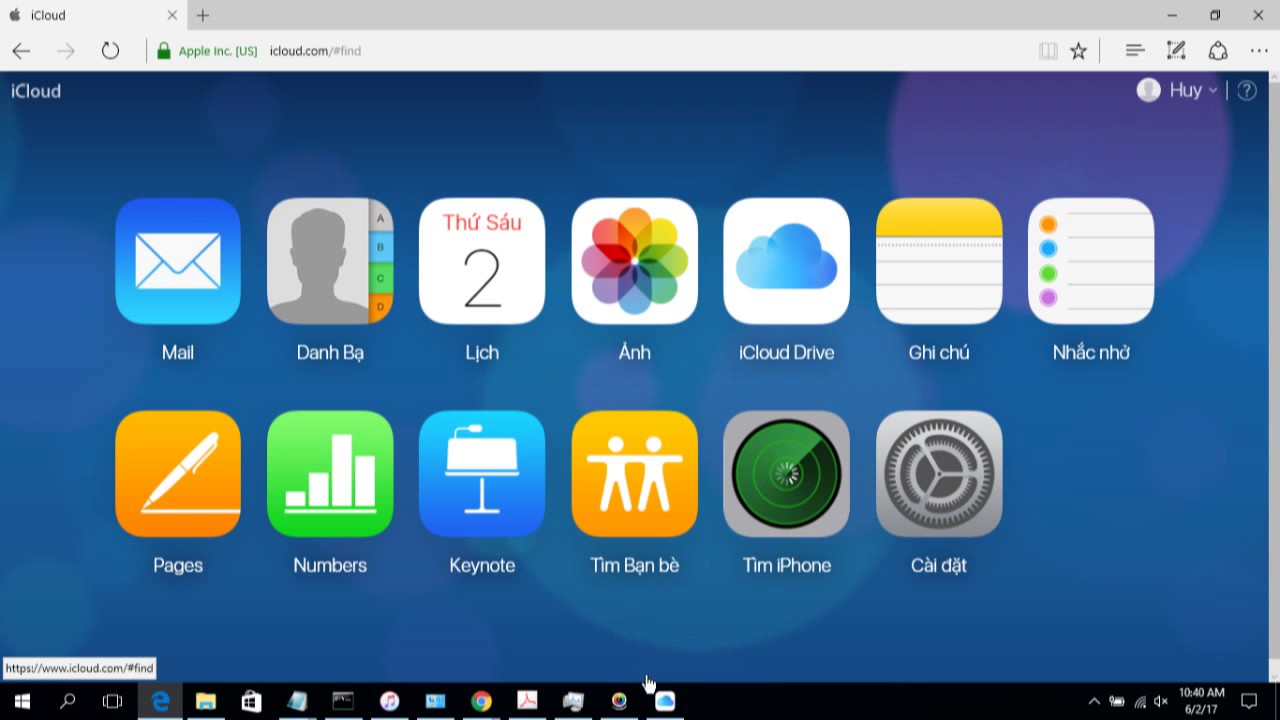Open the Ảnh photos app
This screenshot has width=1280, height=720.
click(634, 261)
